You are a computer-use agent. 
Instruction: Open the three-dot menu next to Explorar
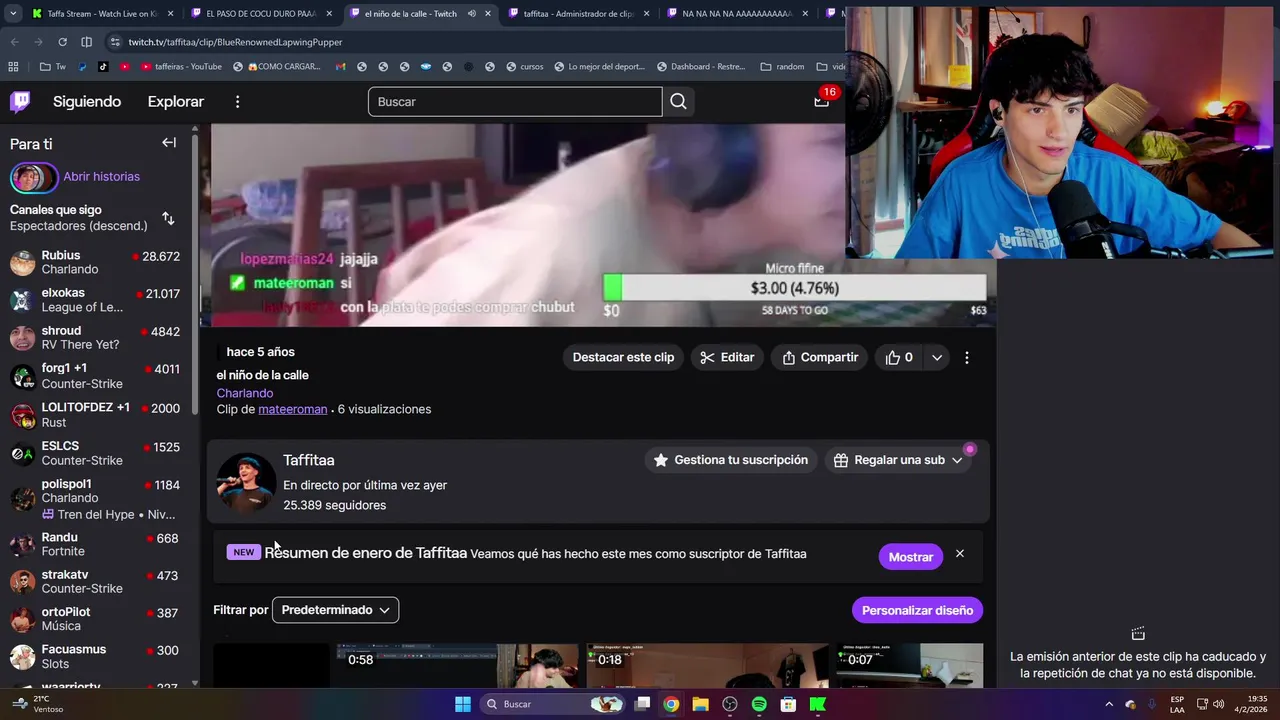[x=237, y=102]
